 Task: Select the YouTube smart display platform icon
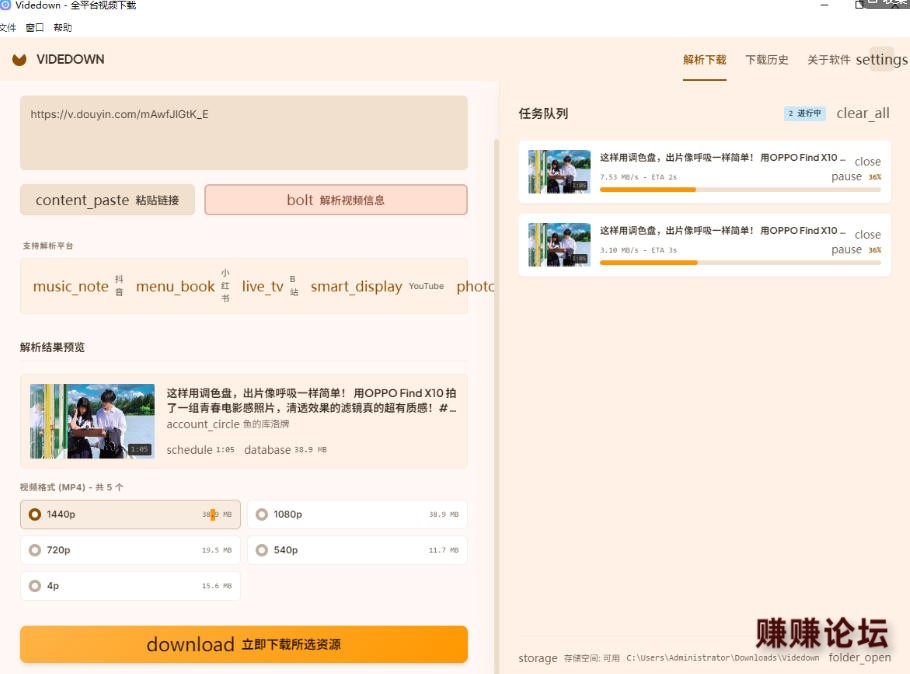356,286
